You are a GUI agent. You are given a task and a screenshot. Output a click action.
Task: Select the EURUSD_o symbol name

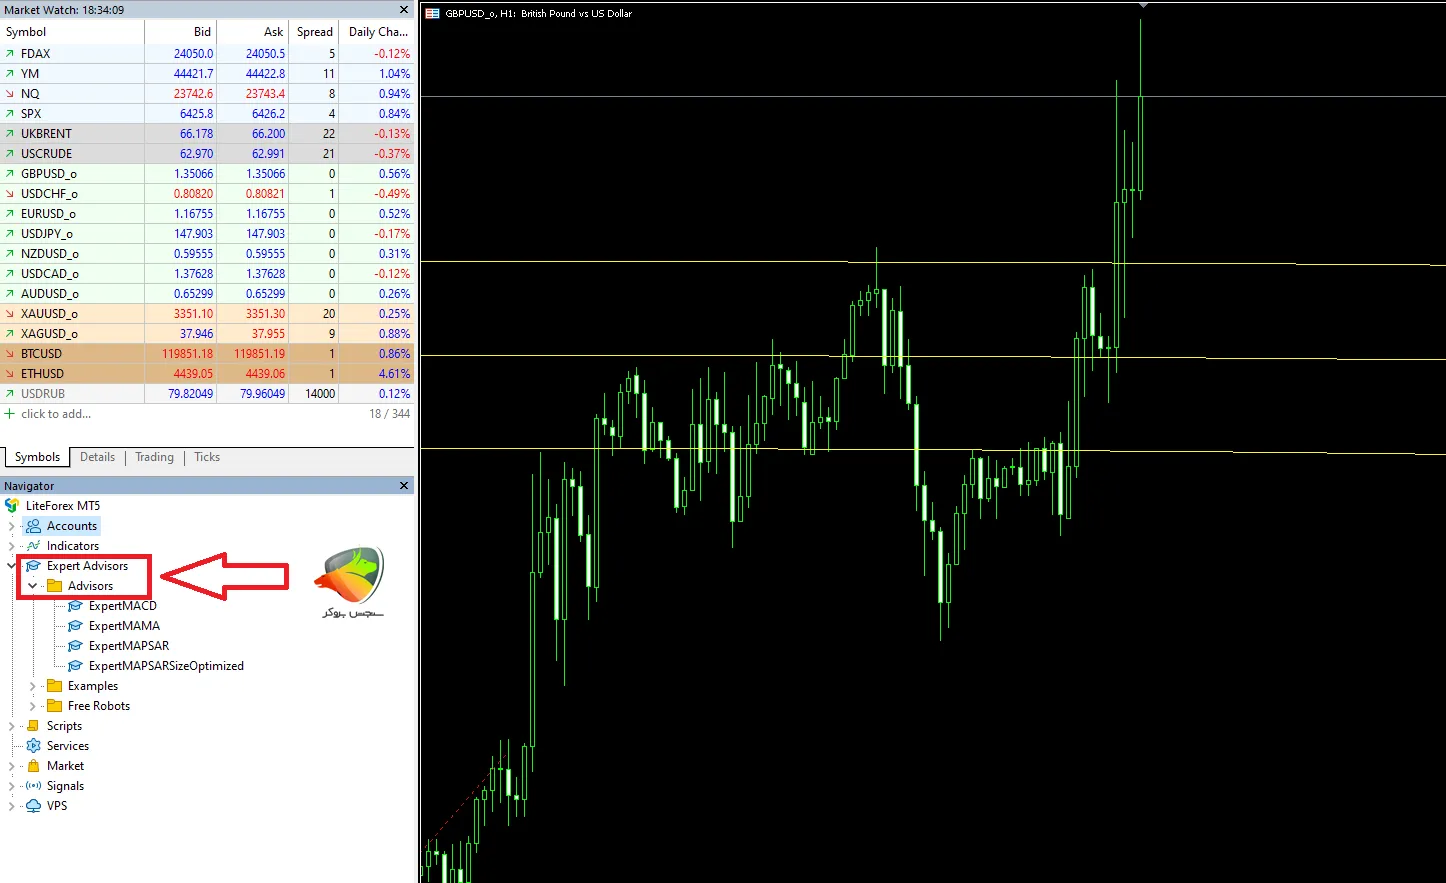(48, 214)
